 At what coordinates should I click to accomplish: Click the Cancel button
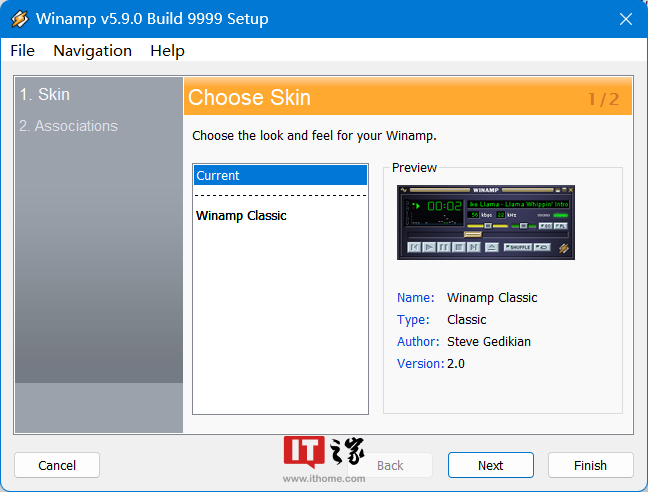point(57,465)
